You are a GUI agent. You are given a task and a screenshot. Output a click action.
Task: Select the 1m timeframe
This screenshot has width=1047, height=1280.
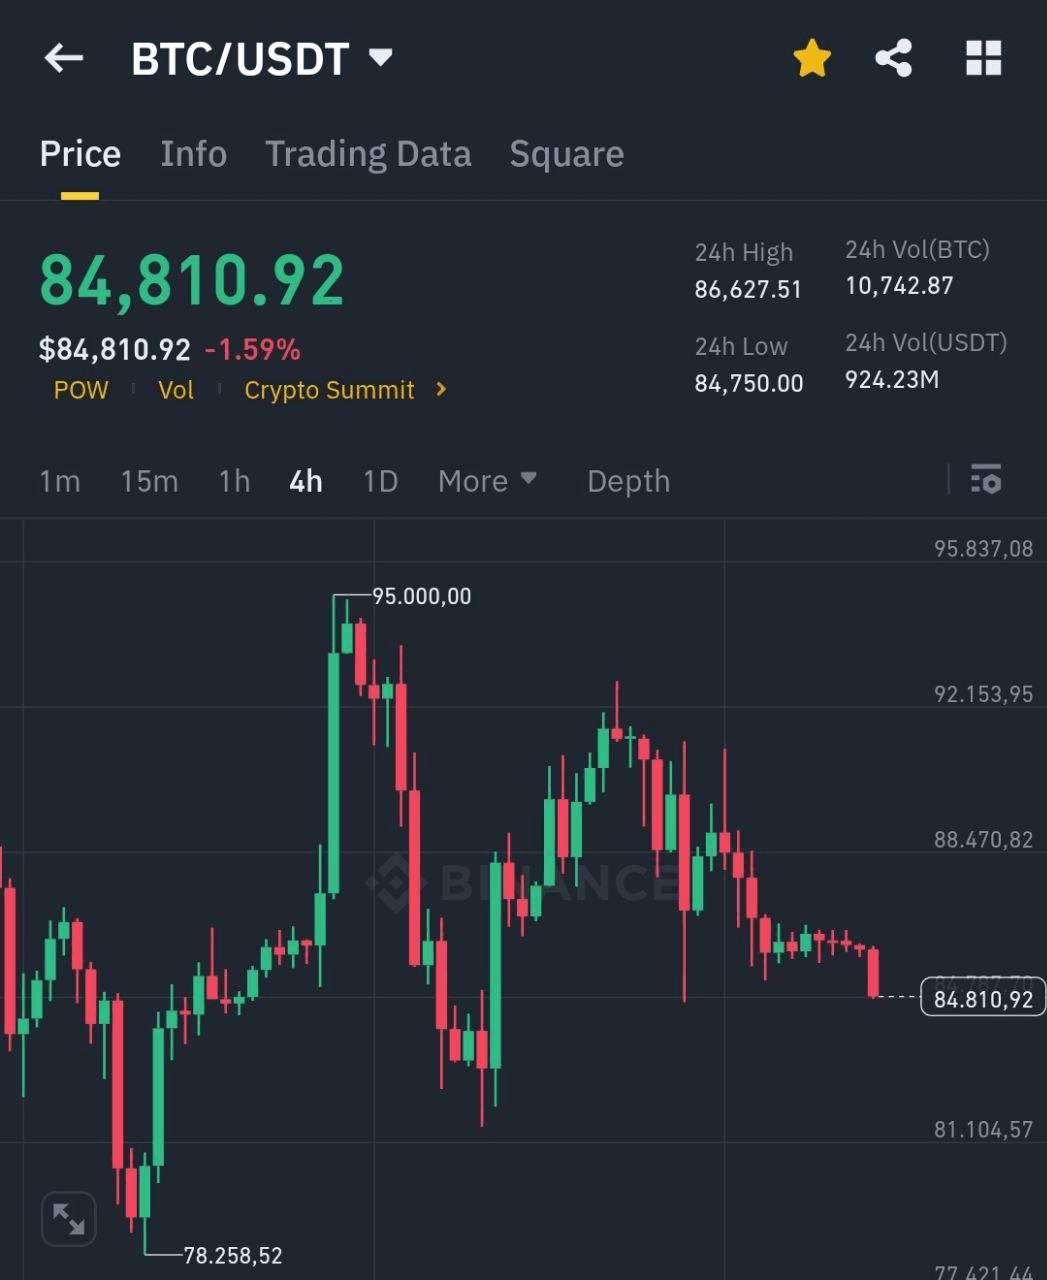tap(59, 481)
